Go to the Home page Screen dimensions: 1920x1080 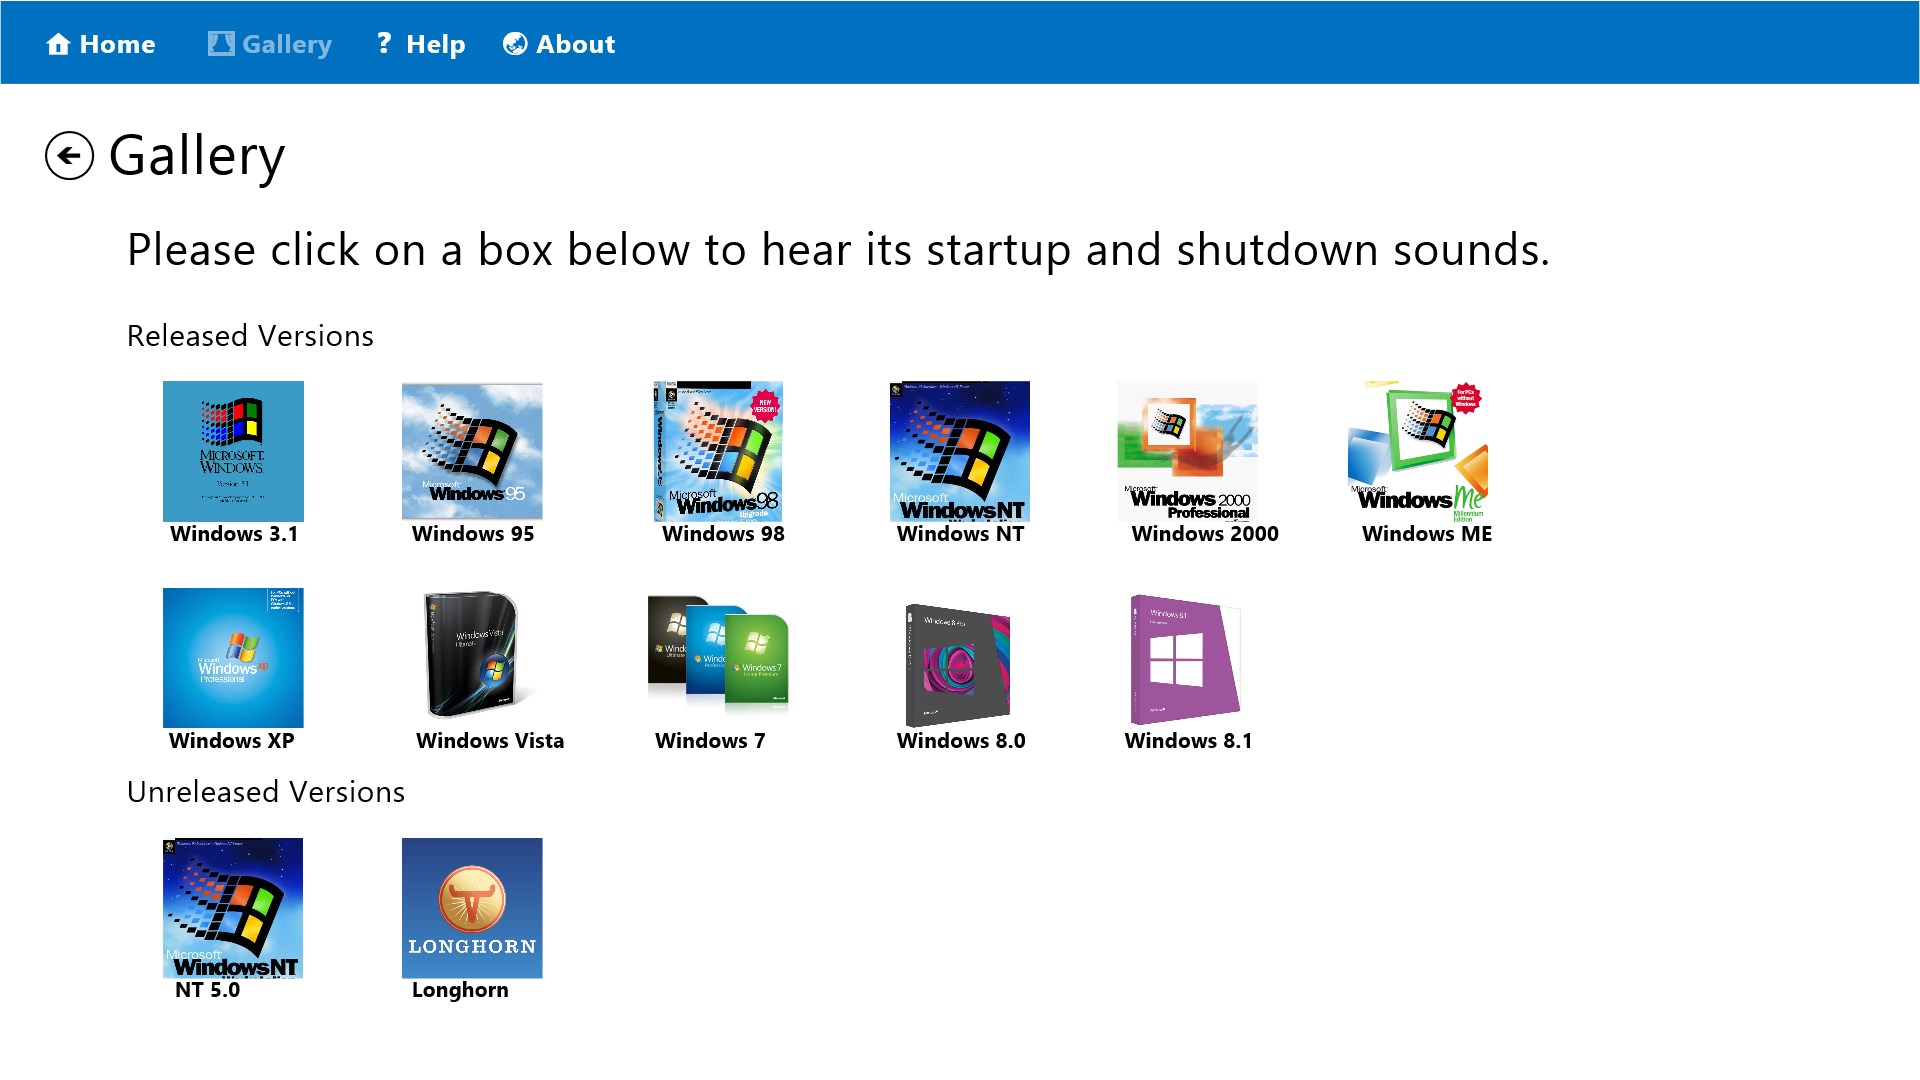click(x=103, y=43)
